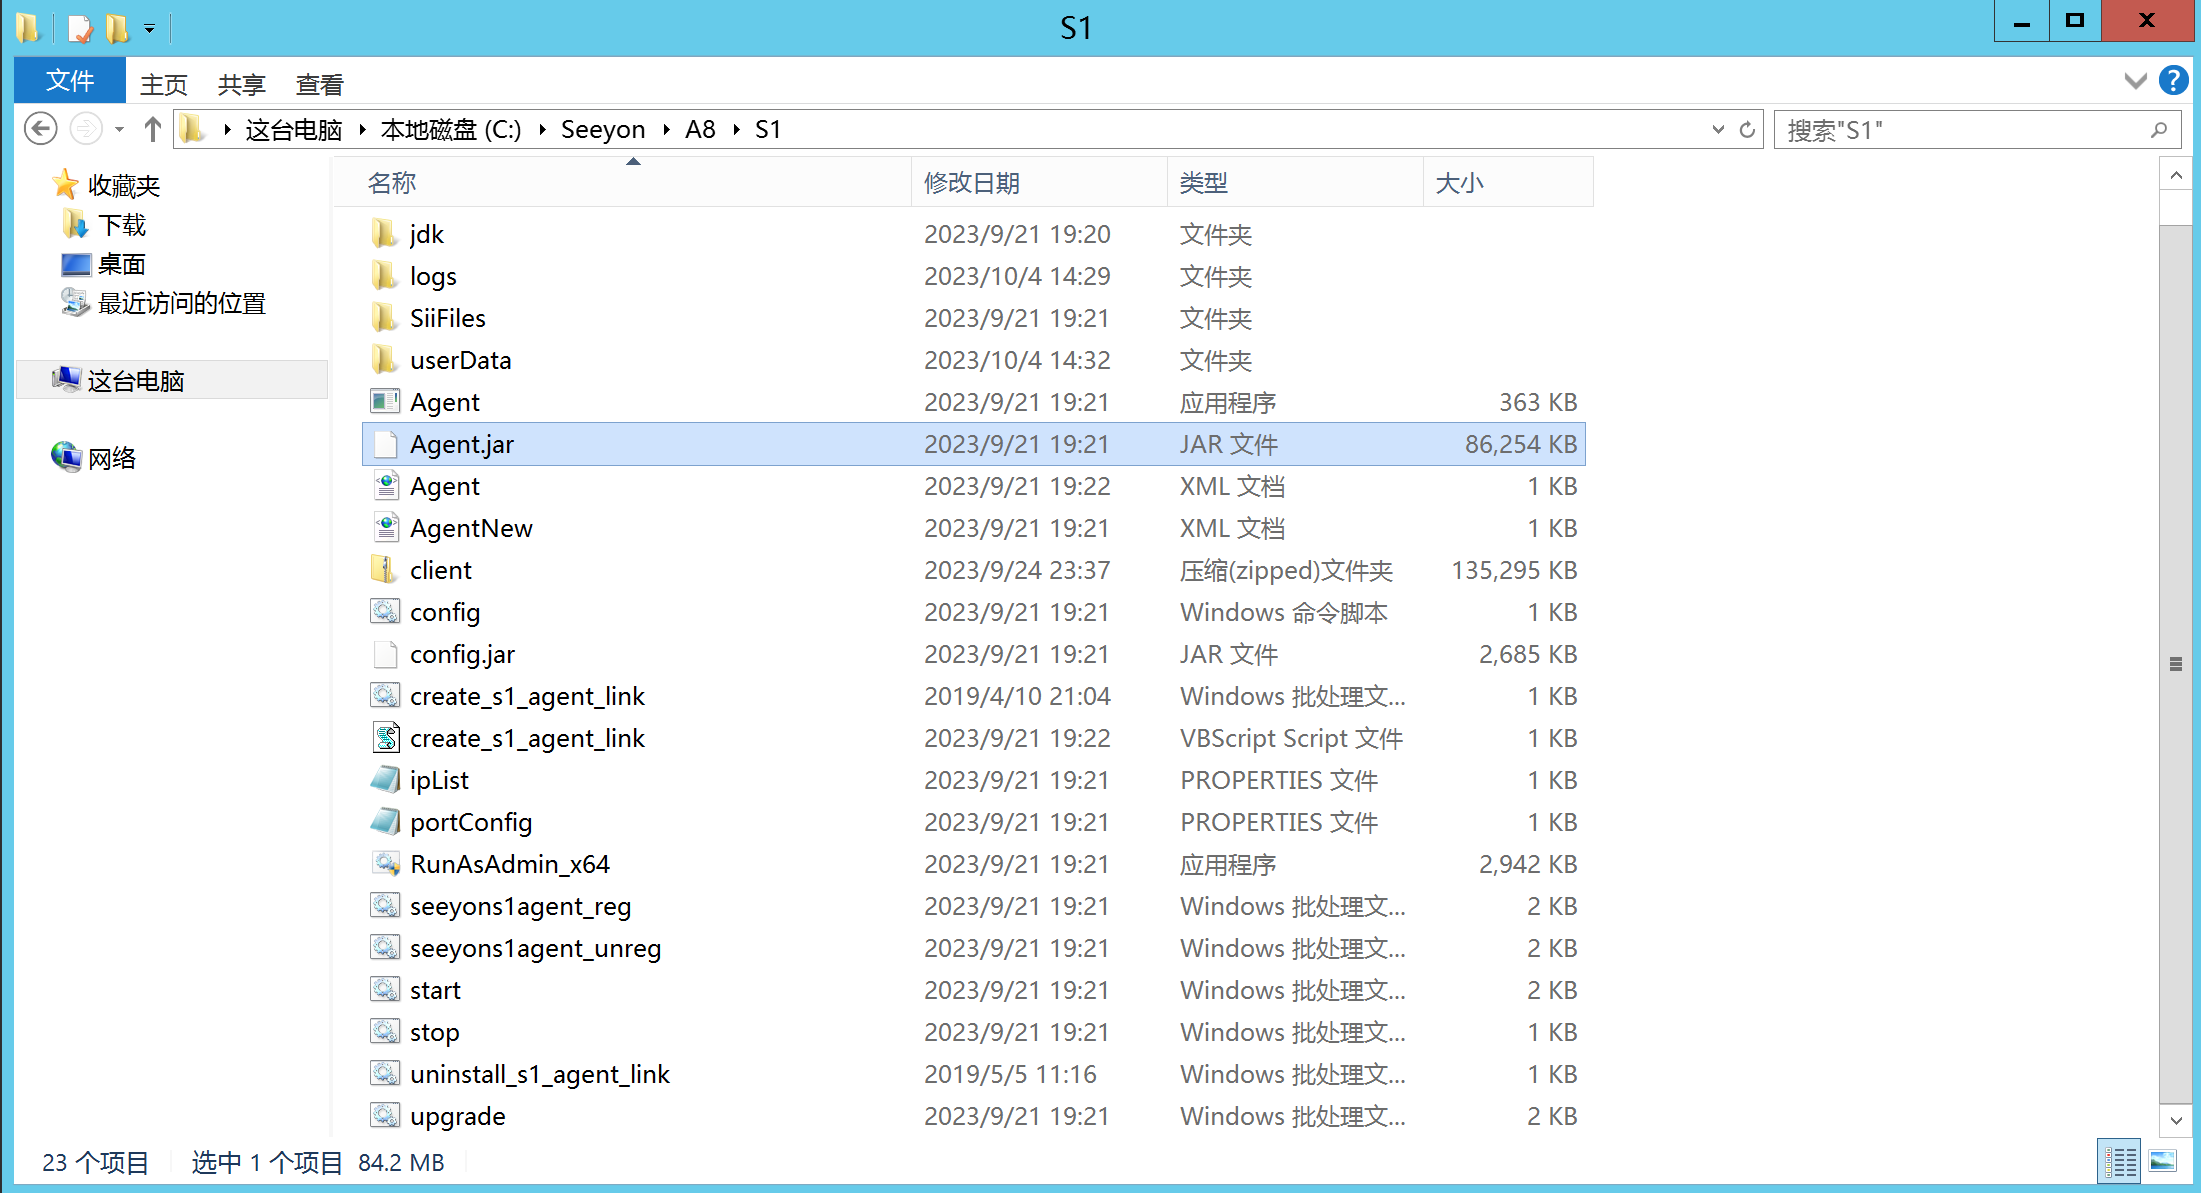This screenshot has width=2201, height=1193.
Task: Open the Quick Access Toolbar dropdown
Action: coord(149,29)
